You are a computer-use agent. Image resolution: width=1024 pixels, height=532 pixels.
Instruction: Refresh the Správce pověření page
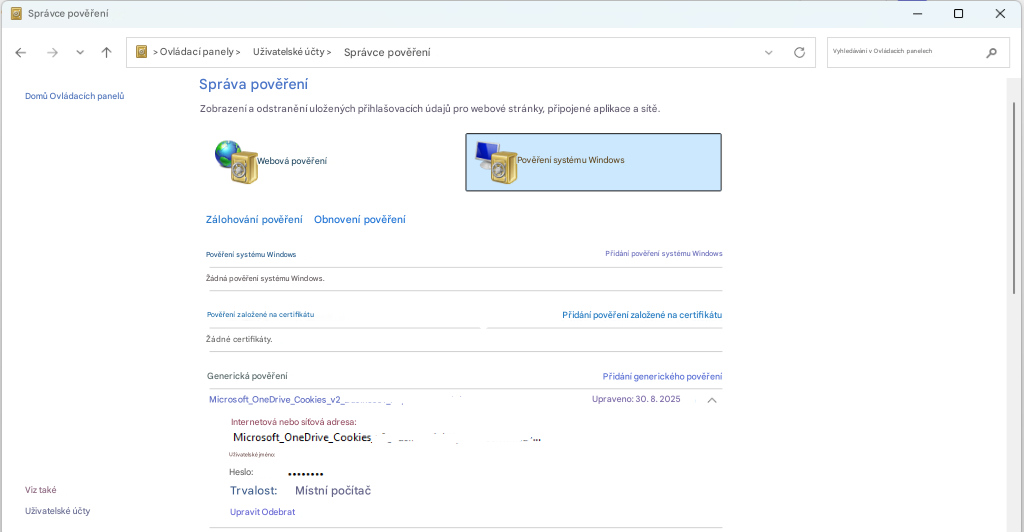click(799, 53)
